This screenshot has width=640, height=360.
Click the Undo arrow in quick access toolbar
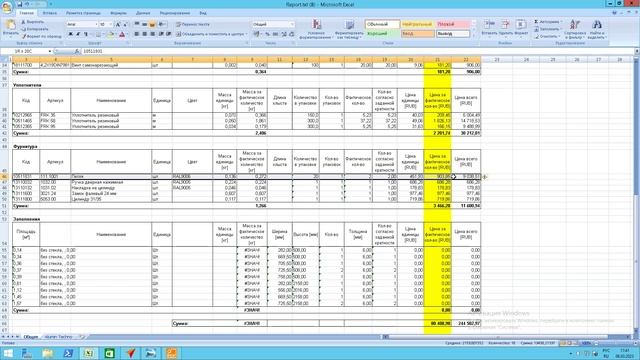tap(27, 4)
